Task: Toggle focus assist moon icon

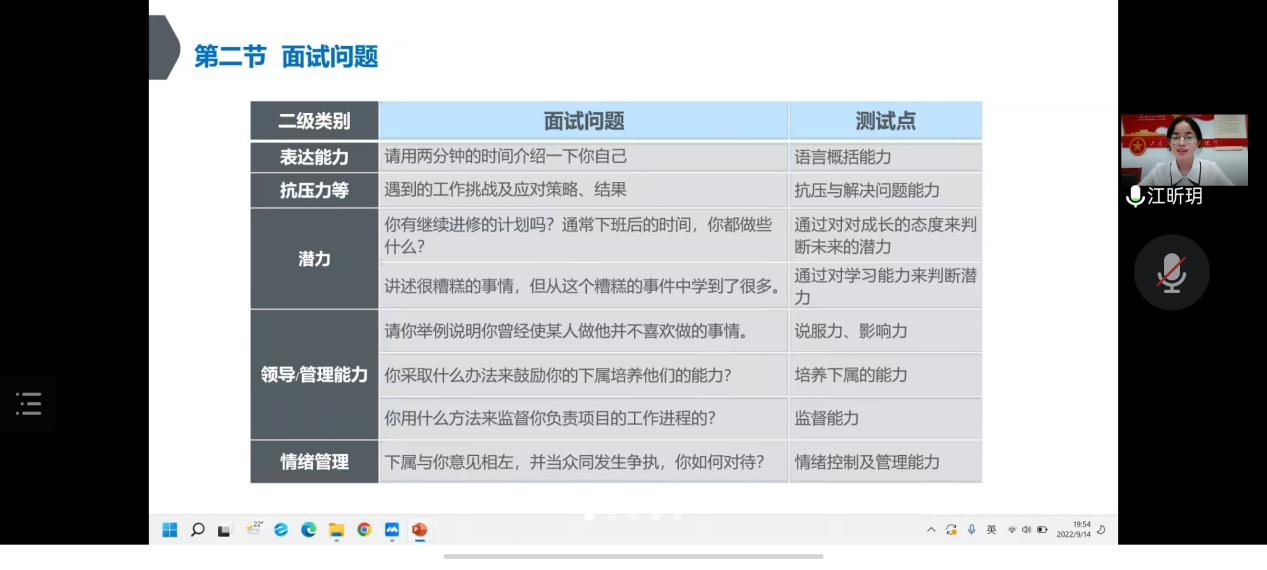Action: pos(1101,530)
